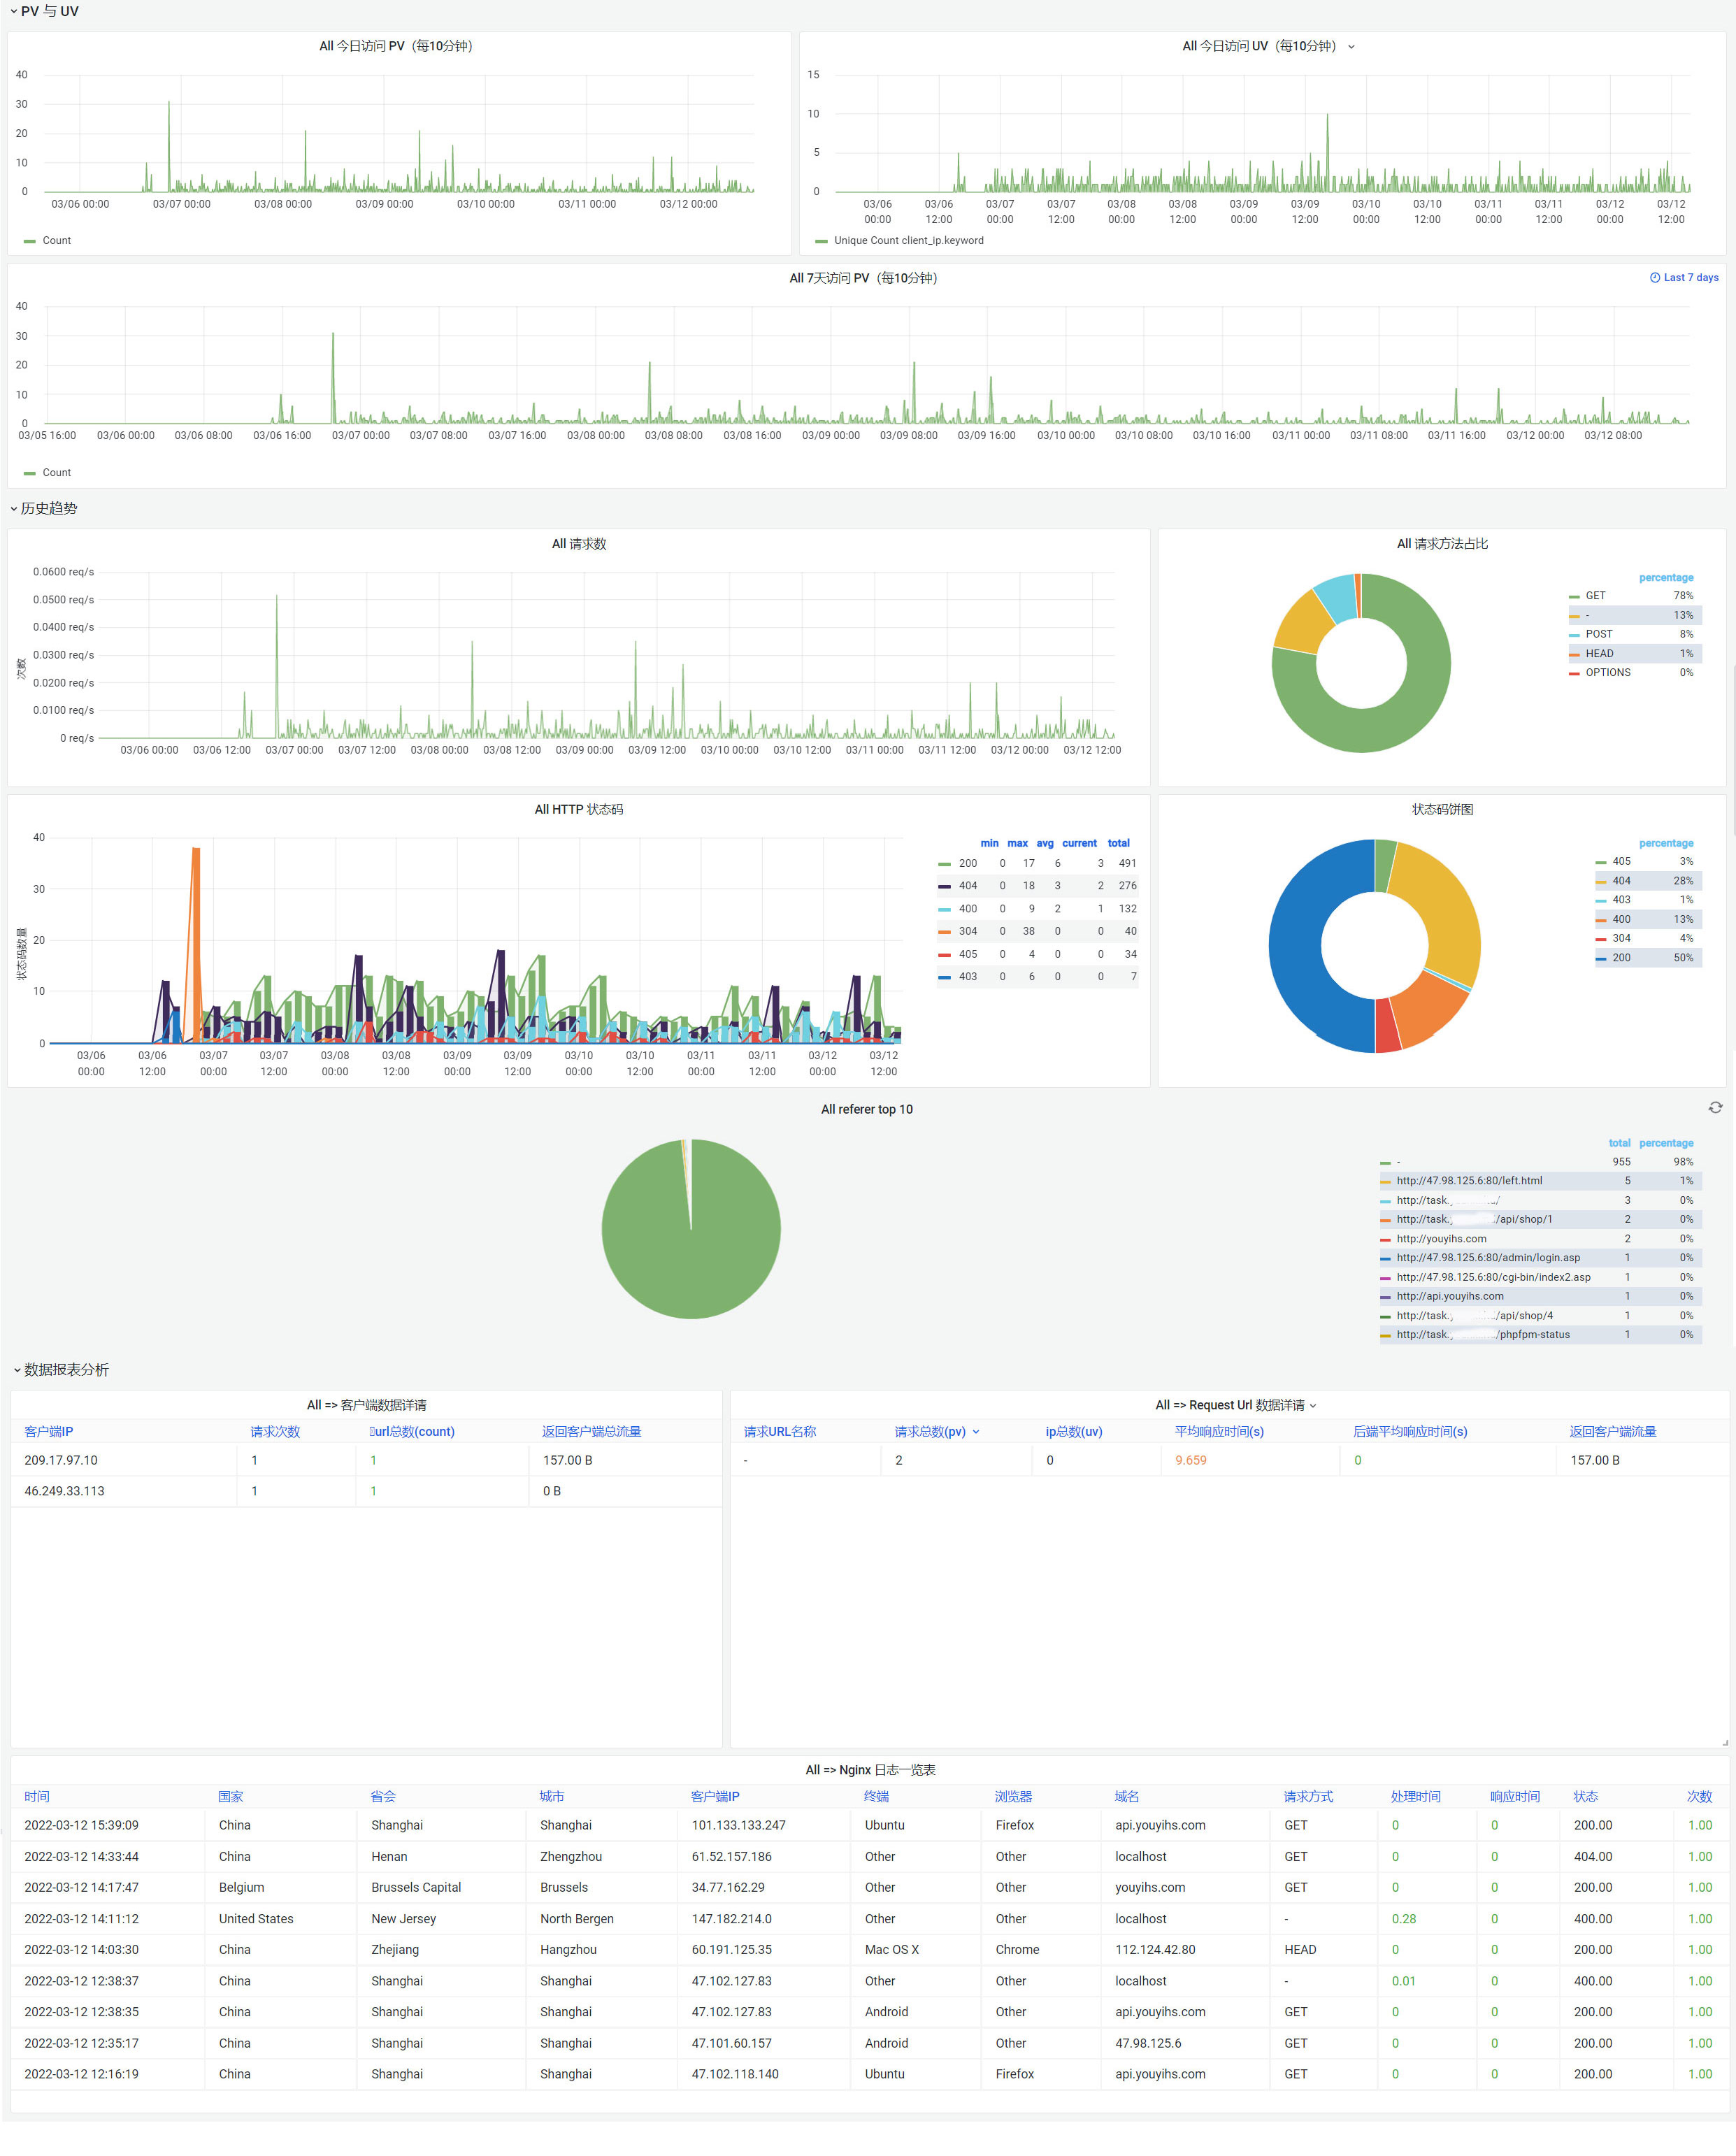Click the North Bergen city cell
Image resolution: width=1736 pixels, height=2156 pixels.
[x=577, y=1918]
